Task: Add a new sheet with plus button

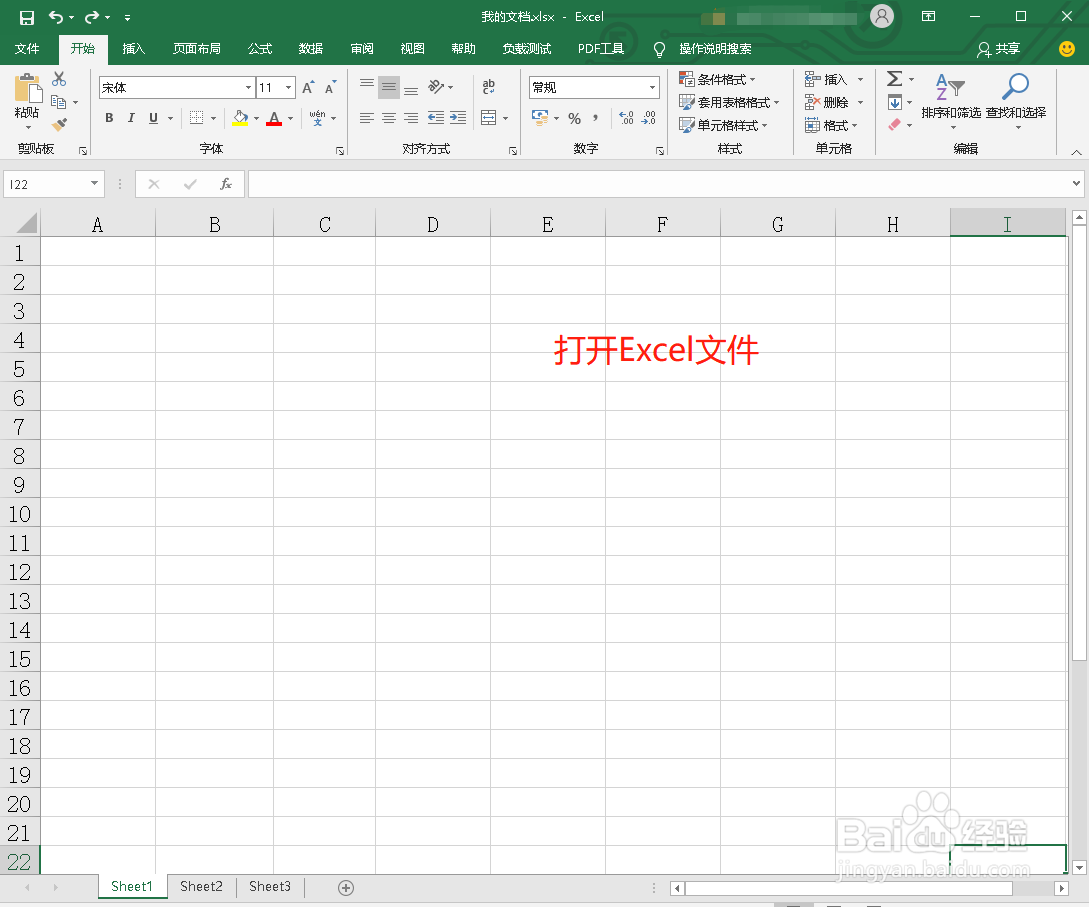Action: (x=346, y=888)
